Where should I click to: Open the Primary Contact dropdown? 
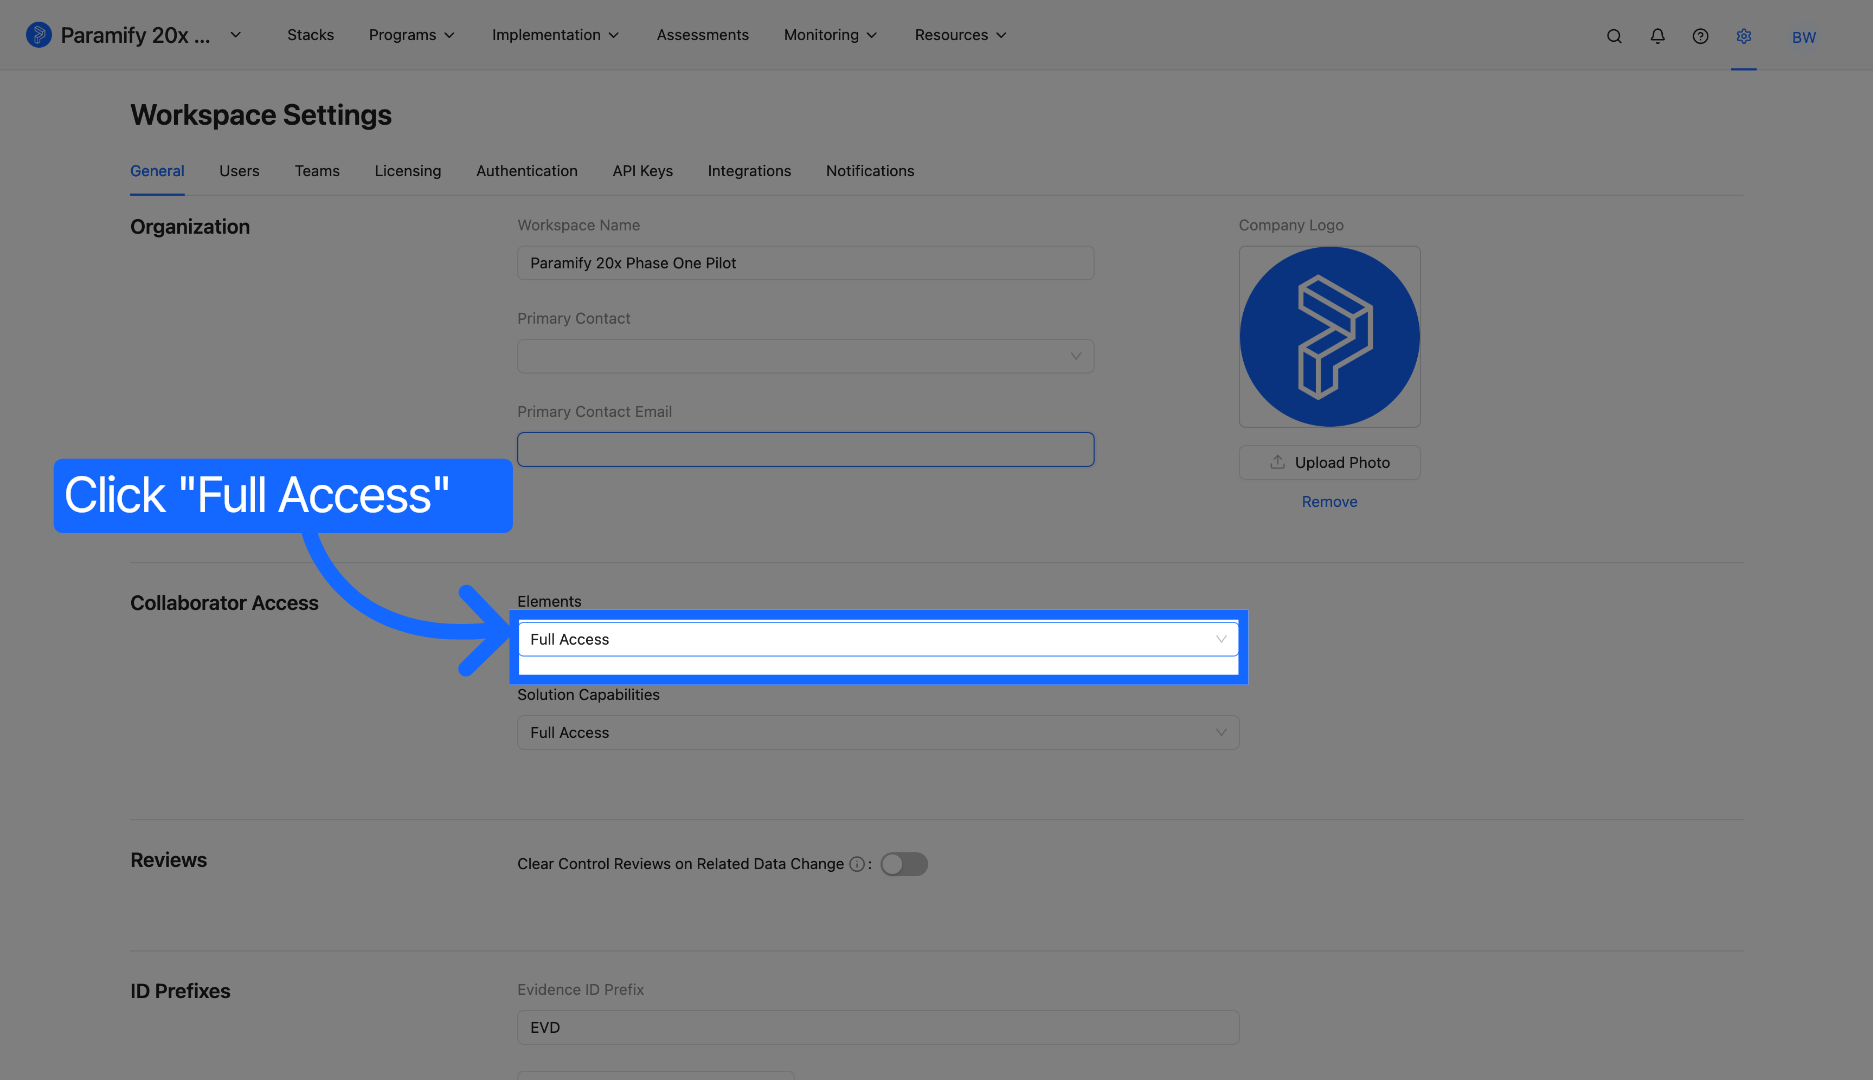(805, 356)
